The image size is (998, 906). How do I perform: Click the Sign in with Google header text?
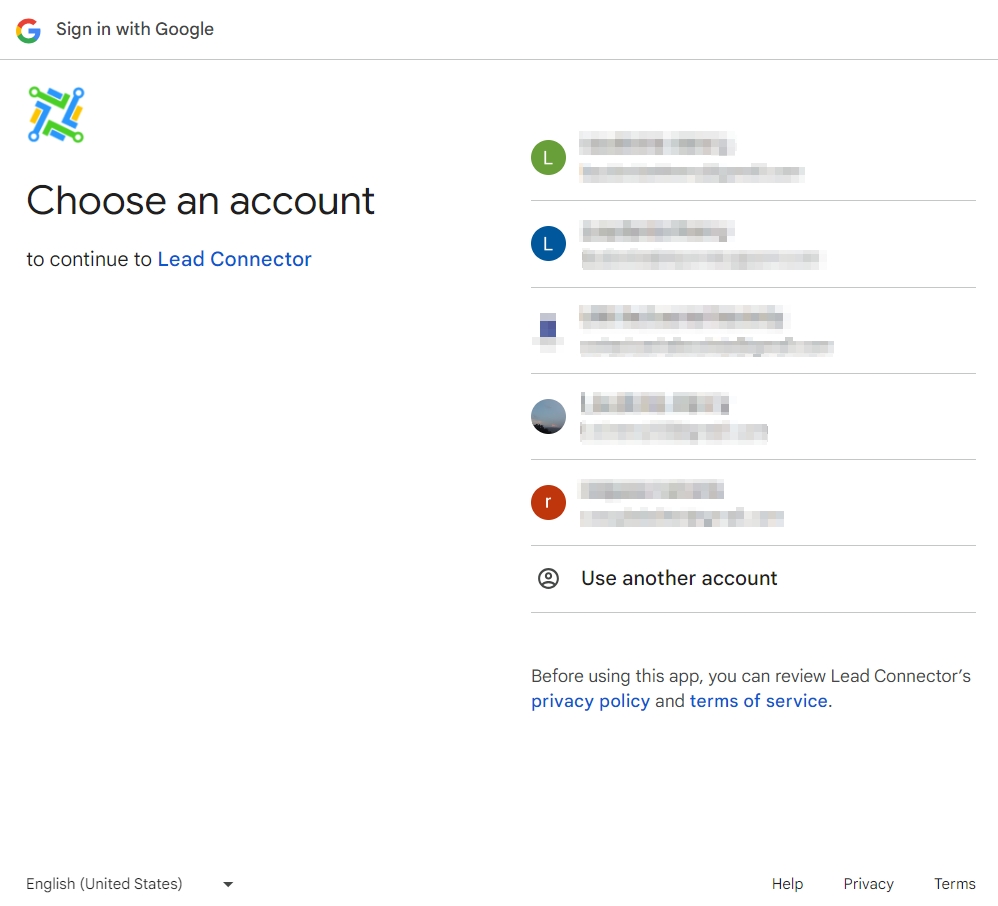pyautogui.click(x=135, y=29)
